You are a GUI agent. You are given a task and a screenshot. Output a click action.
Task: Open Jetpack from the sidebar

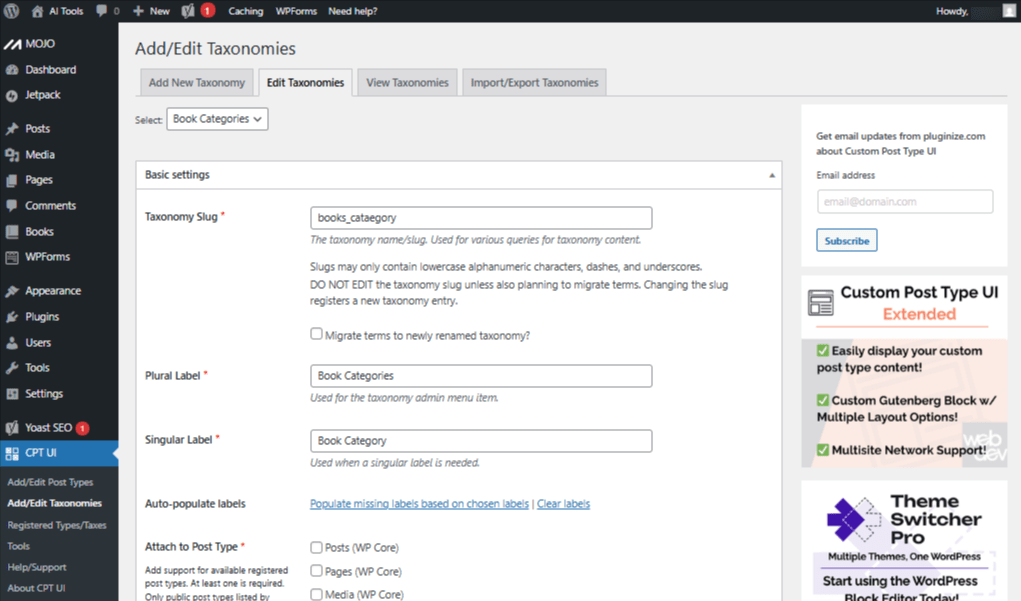pyautogui.click(x=43, y=95)
